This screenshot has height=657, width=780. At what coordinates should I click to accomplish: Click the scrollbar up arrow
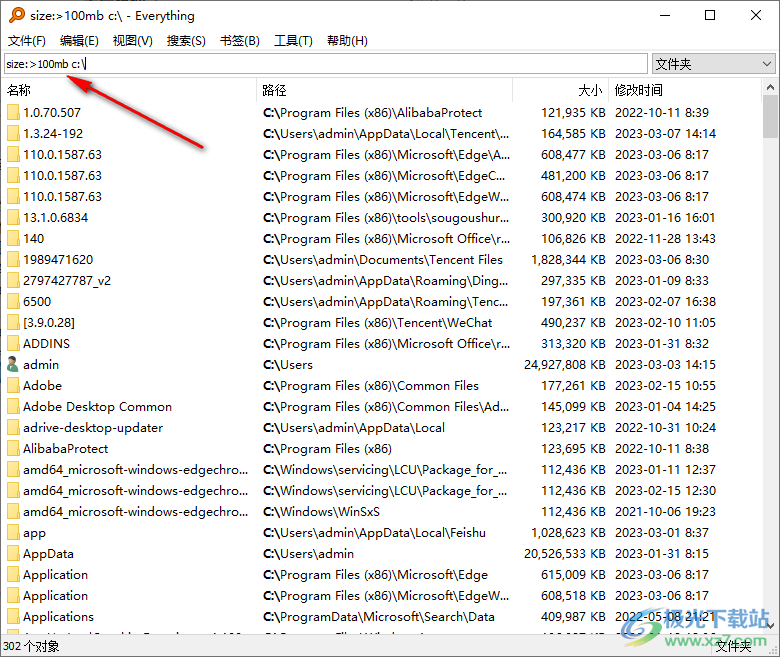770,88
